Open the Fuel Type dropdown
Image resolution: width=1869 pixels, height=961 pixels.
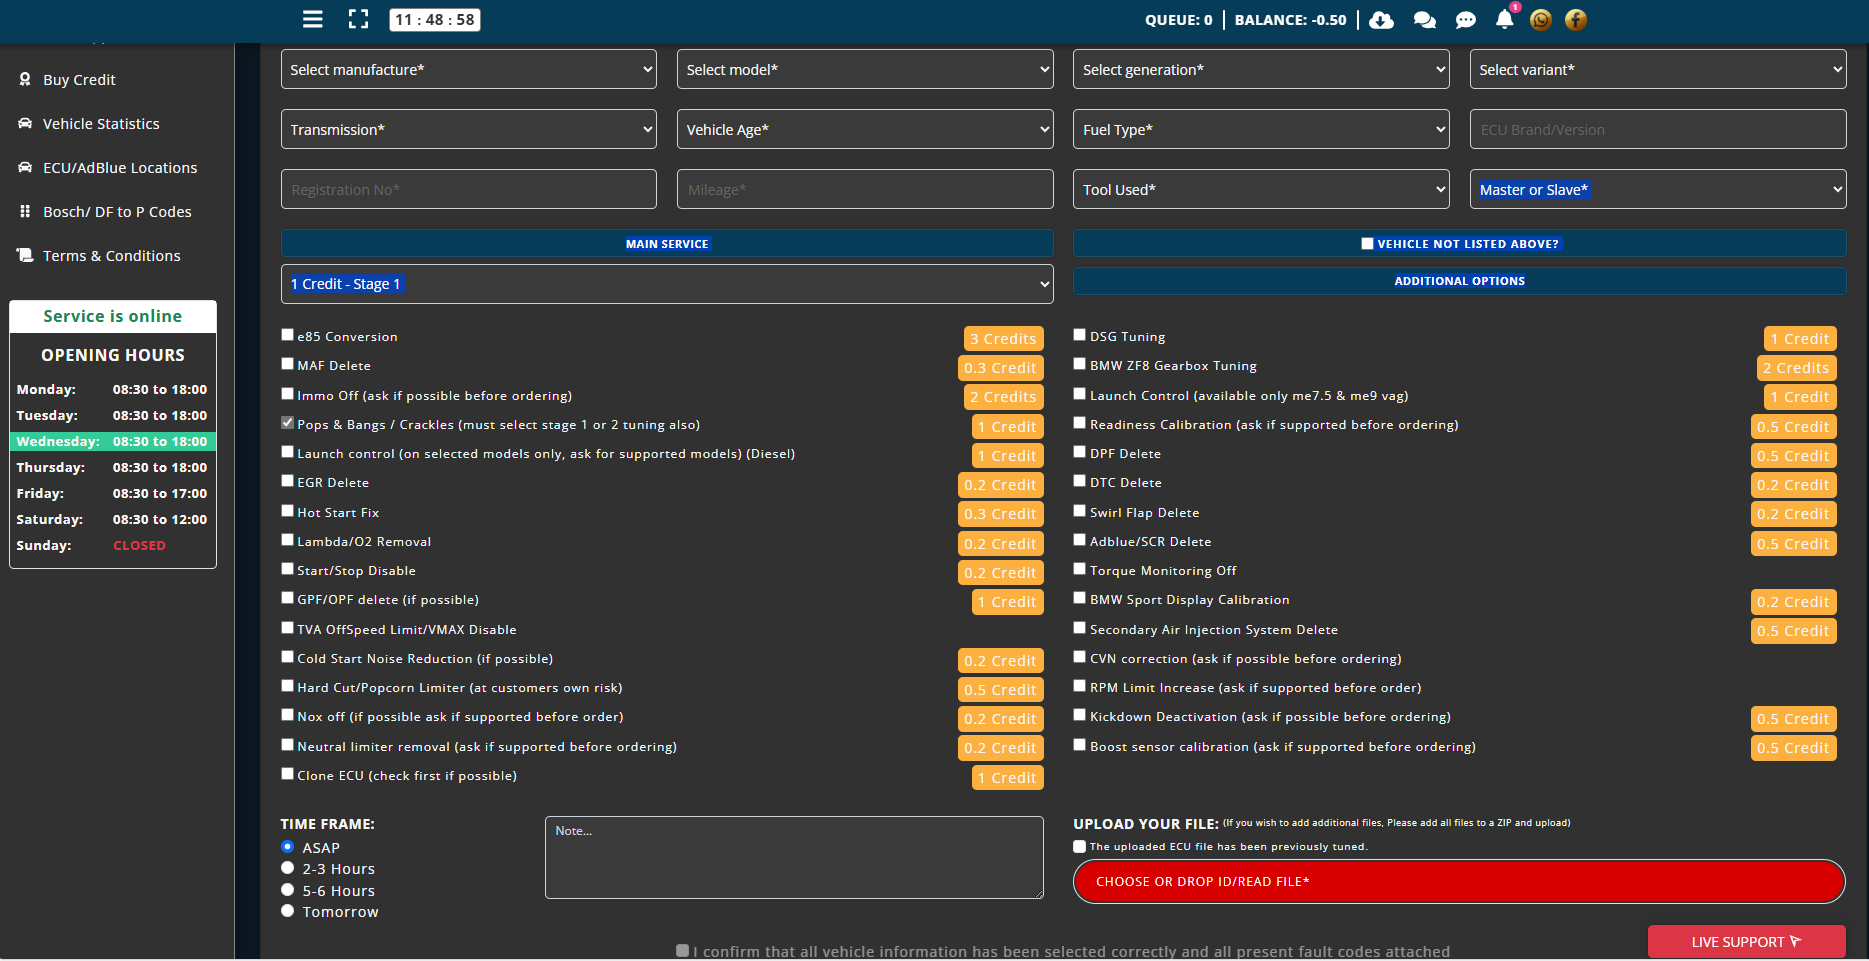click(x=1260, y=130)
